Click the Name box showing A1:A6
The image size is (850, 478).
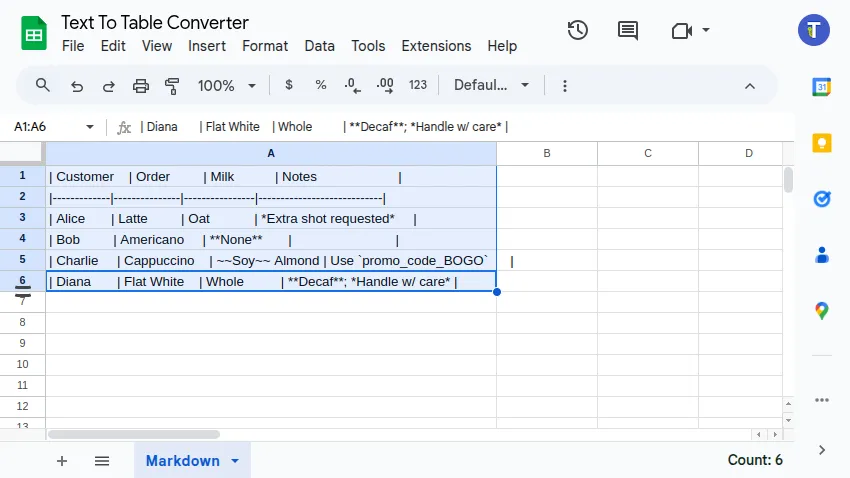coord(46,127)
